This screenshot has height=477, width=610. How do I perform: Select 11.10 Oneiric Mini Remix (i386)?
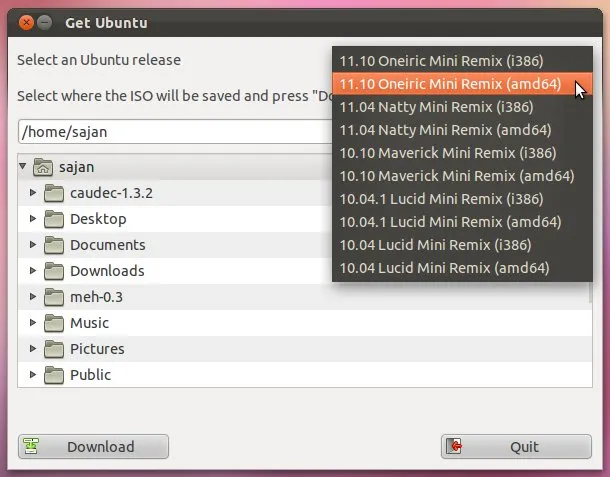441,61
